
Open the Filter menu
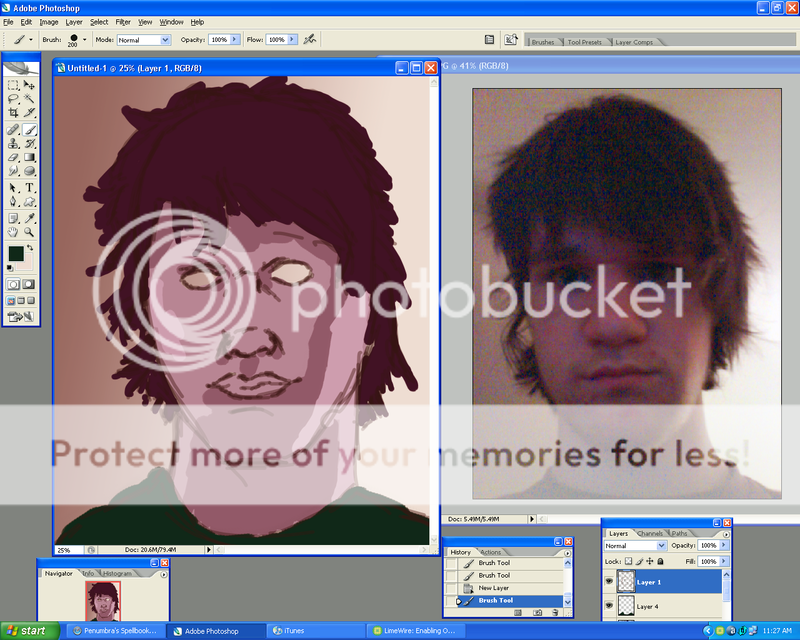coord(122,21)
